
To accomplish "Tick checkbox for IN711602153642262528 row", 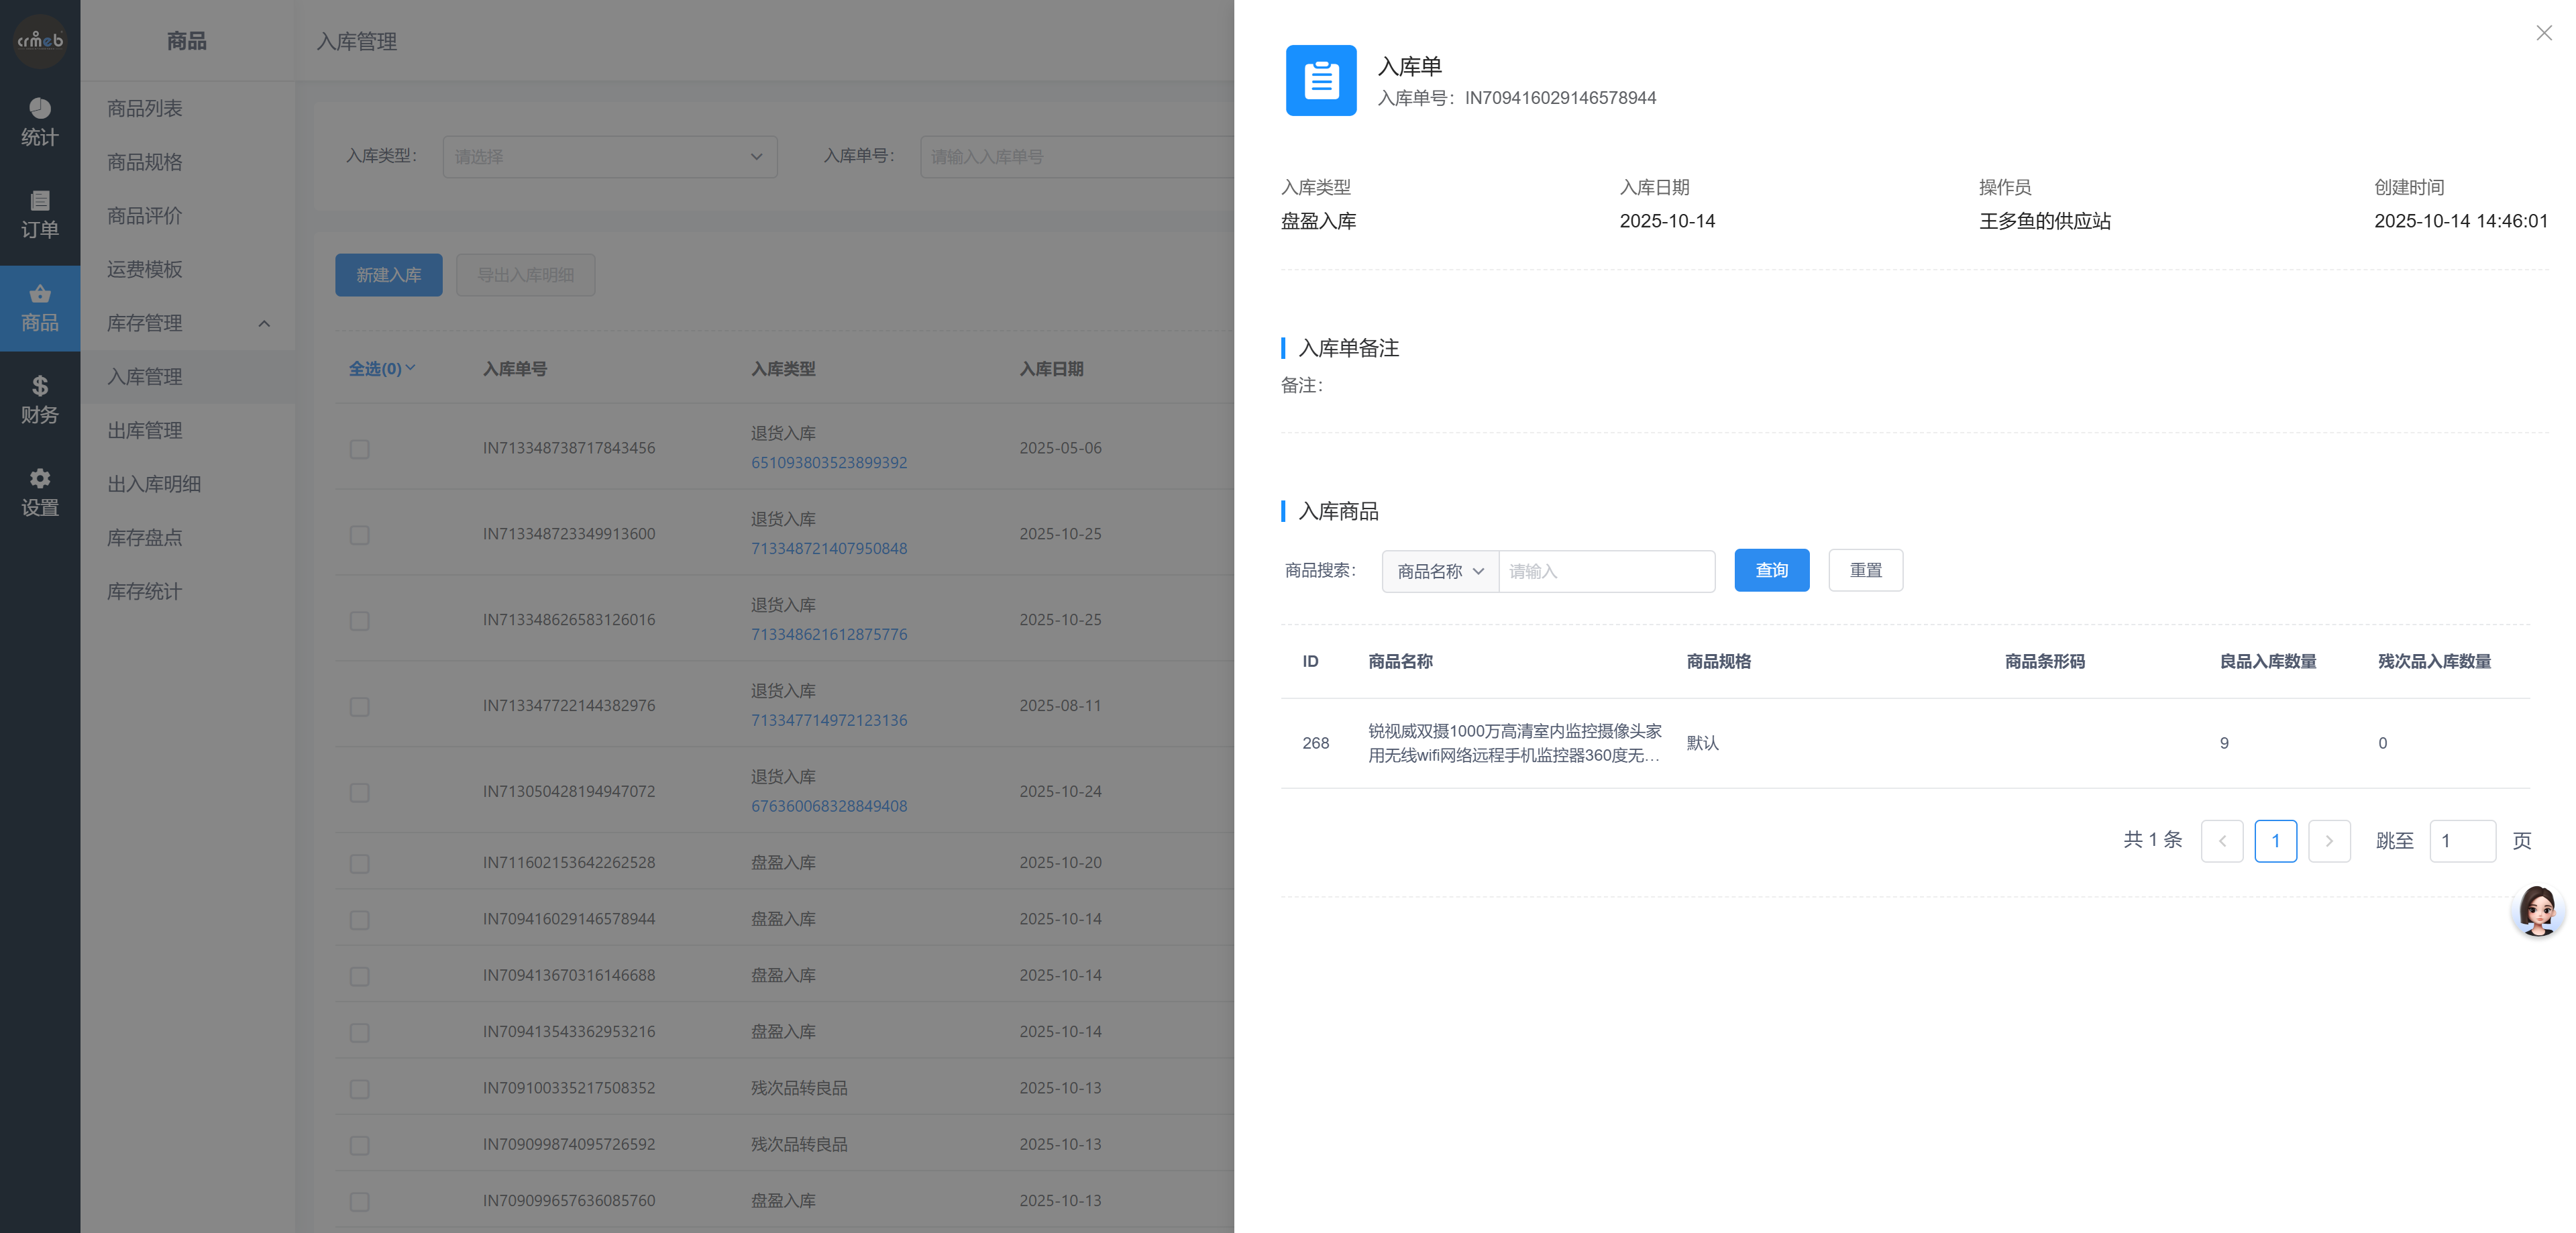I will (359, 863).
